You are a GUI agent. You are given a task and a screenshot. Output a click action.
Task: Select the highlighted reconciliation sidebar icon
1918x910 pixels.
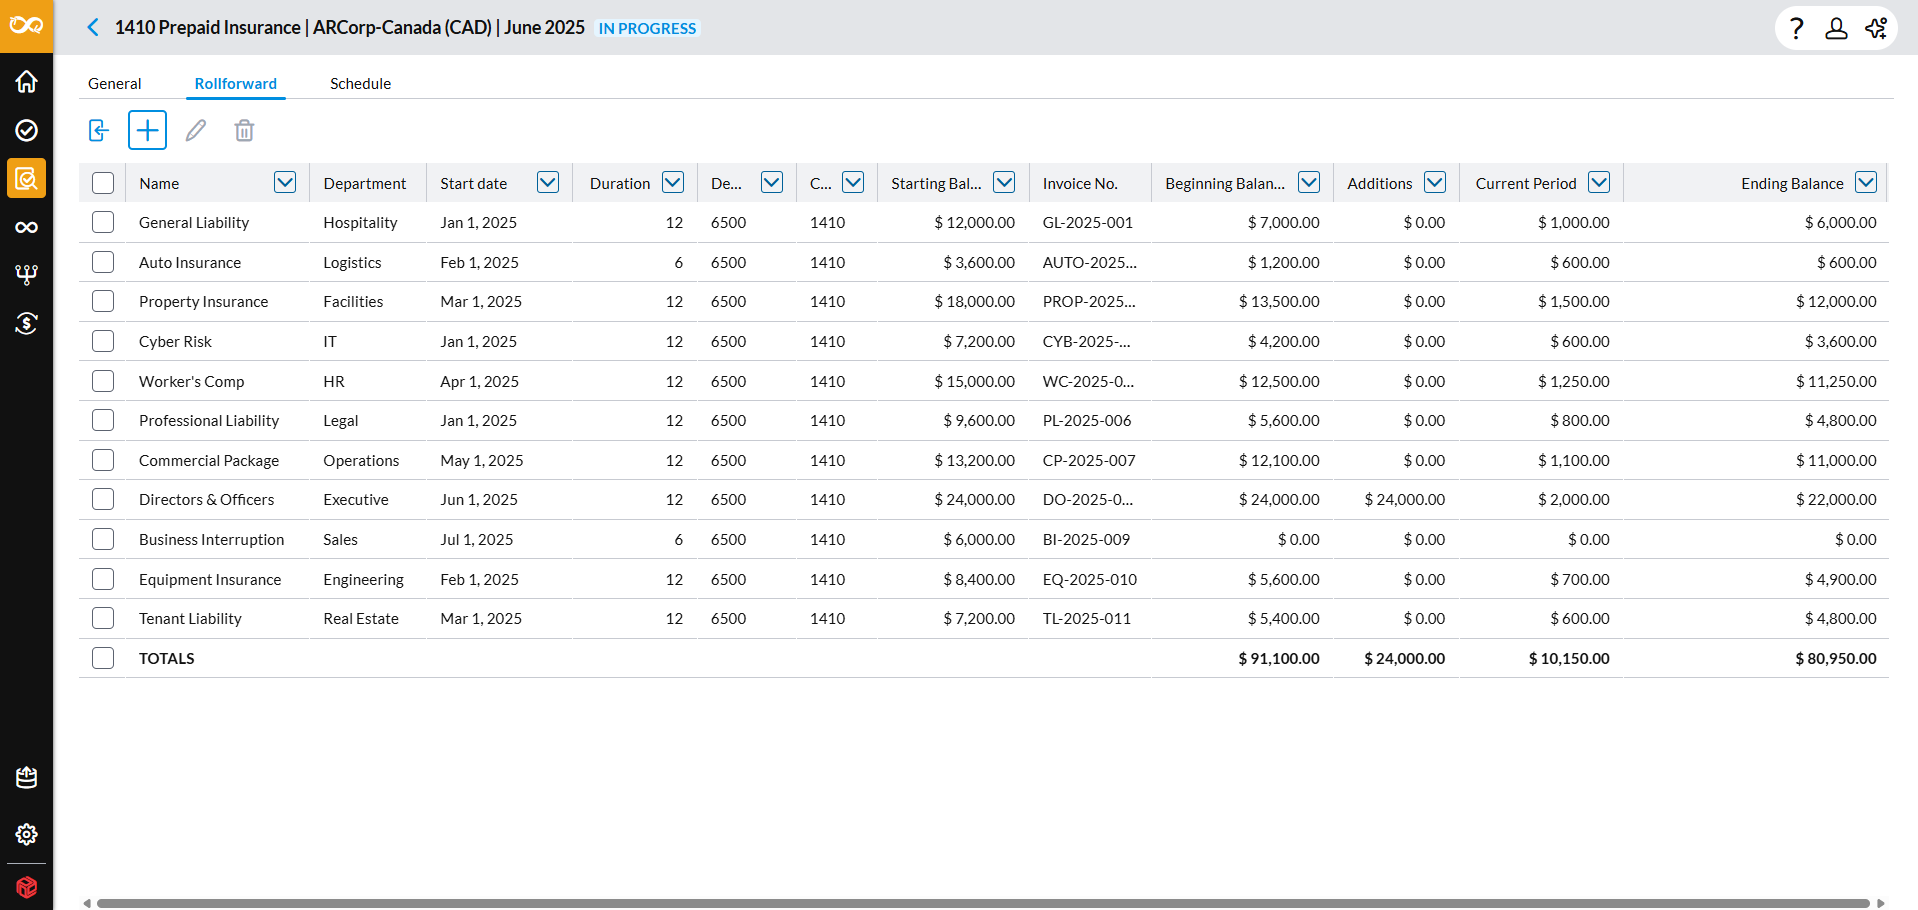click(x=27, y=178)
